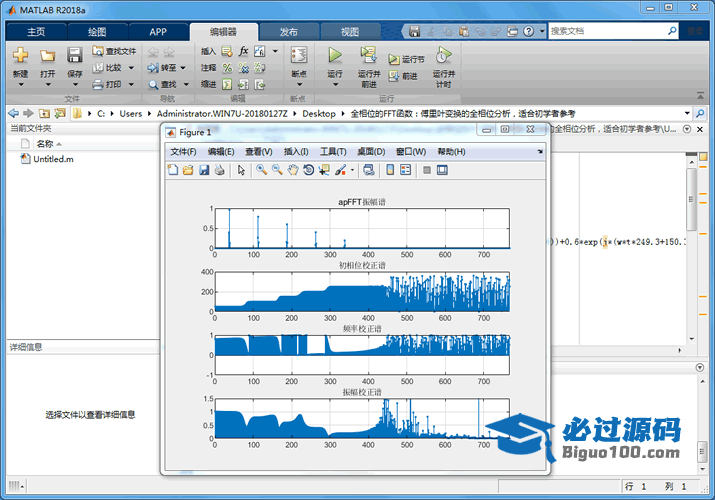Click Print Figure icon in Figure 1 toolbar

coord(220,170)
